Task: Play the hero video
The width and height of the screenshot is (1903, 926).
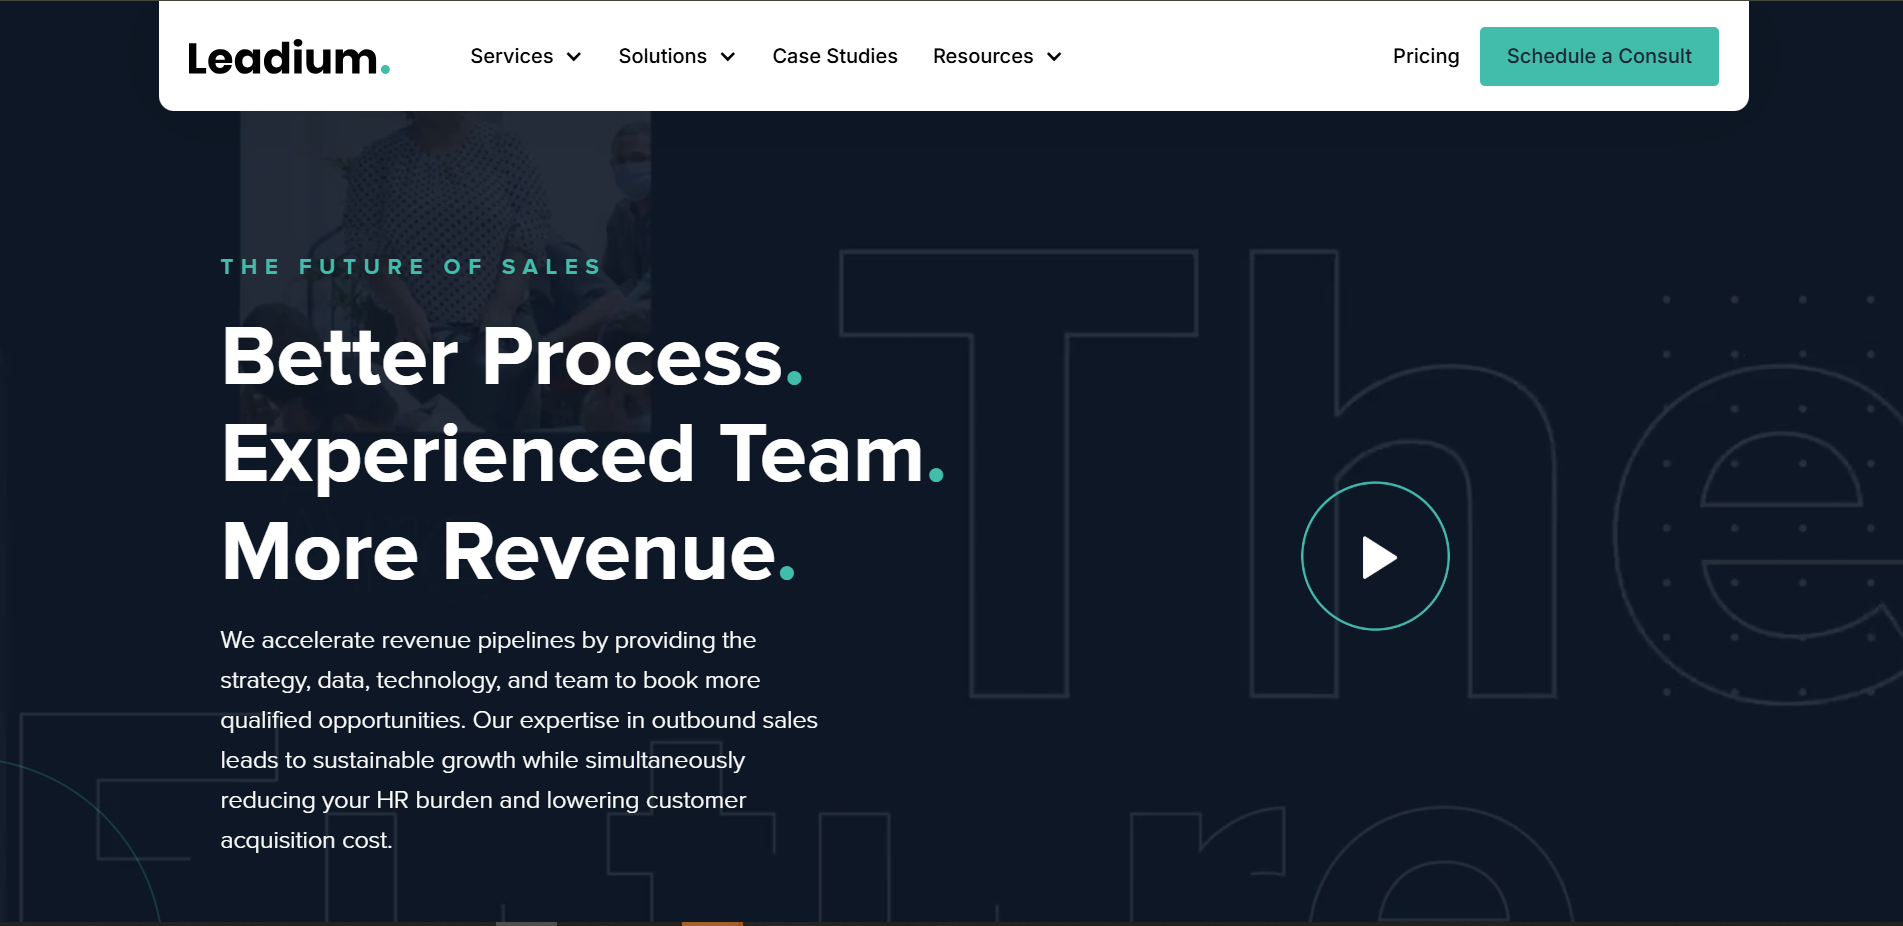Action: coord(1375,556)
